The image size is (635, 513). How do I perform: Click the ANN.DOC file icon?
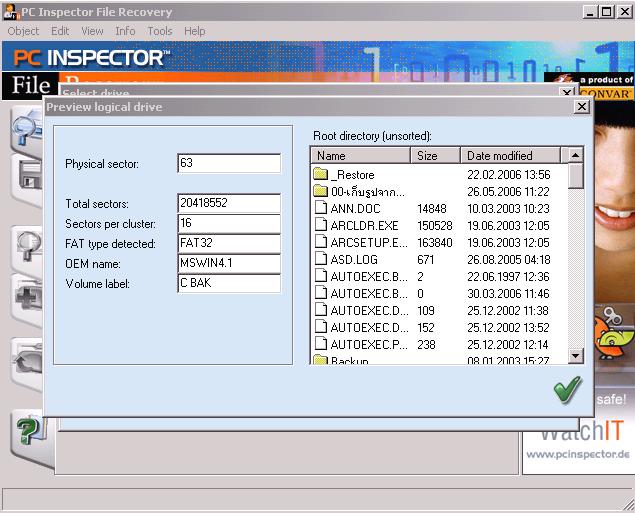coord(321,208)
